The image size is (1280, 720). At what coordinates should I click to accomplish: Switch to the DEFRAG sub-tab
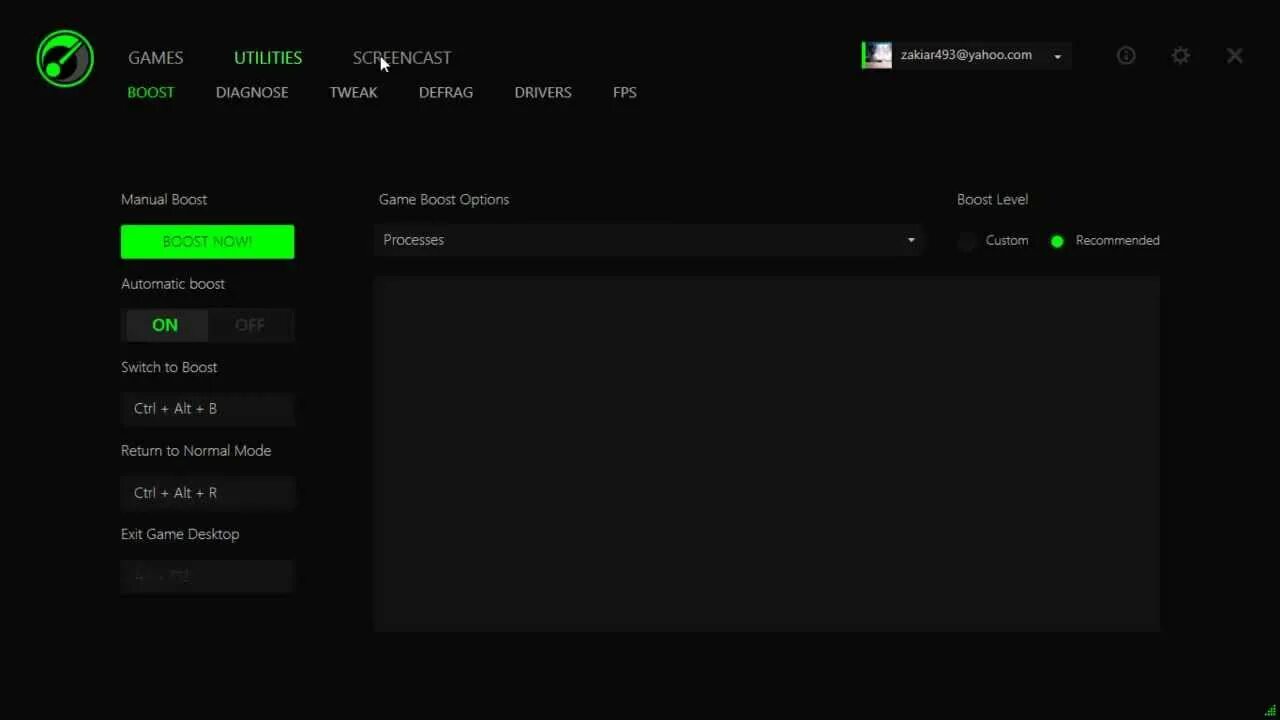tap(446, 92)
